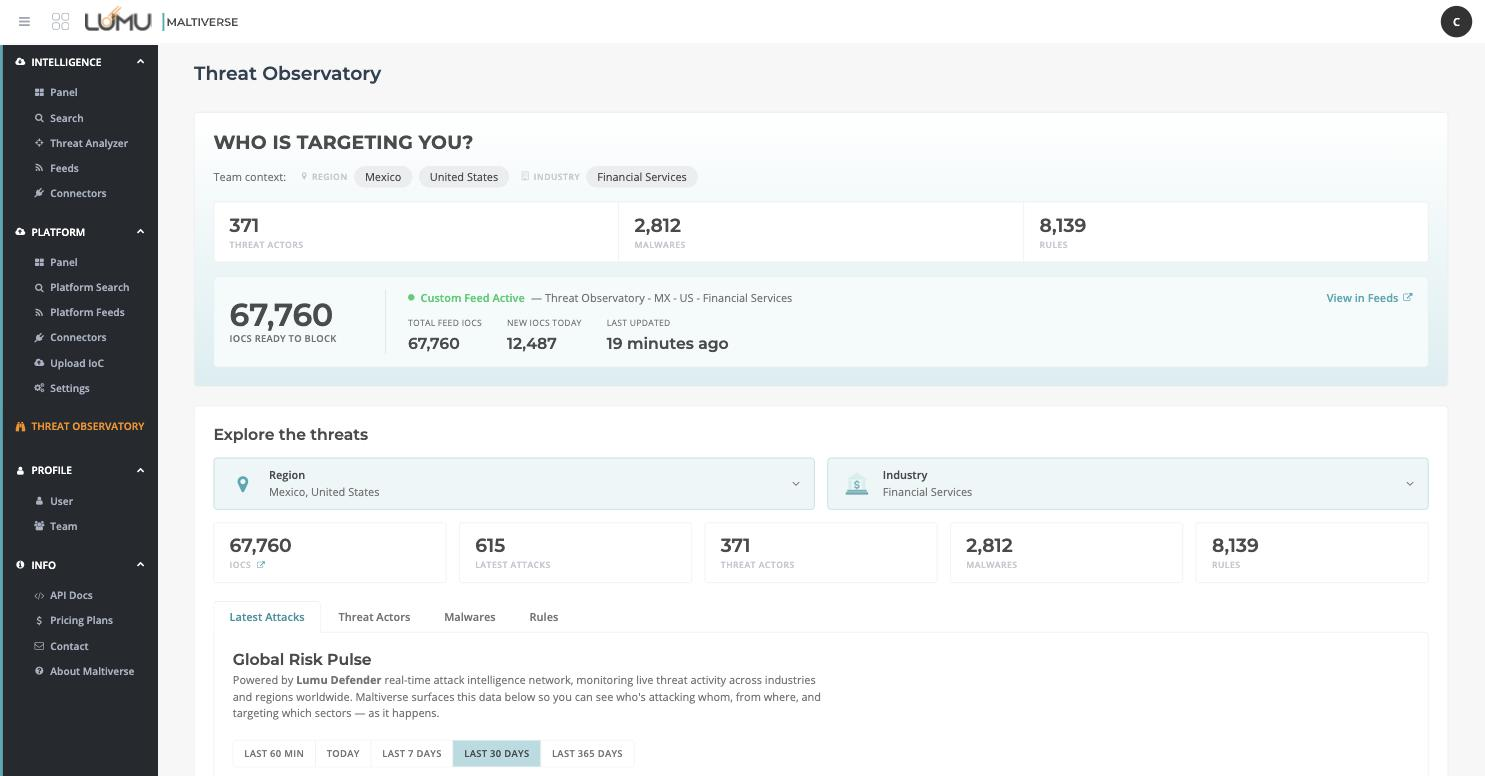Viewport: 1485px width, 776px height.
Task: Click the Upload IoC cloud icon
Action: tap(39, 363)
